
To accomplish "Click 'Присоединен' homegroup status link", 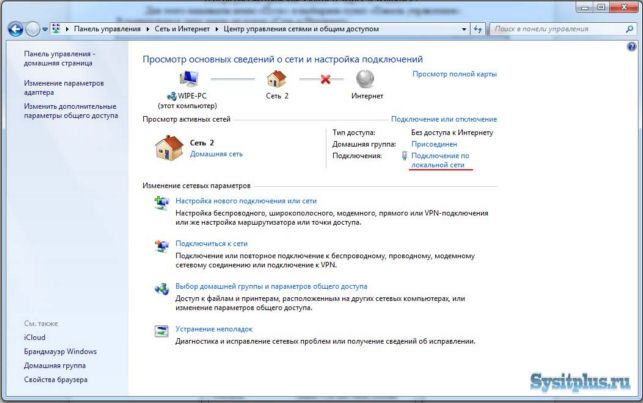I will [434, 144].
